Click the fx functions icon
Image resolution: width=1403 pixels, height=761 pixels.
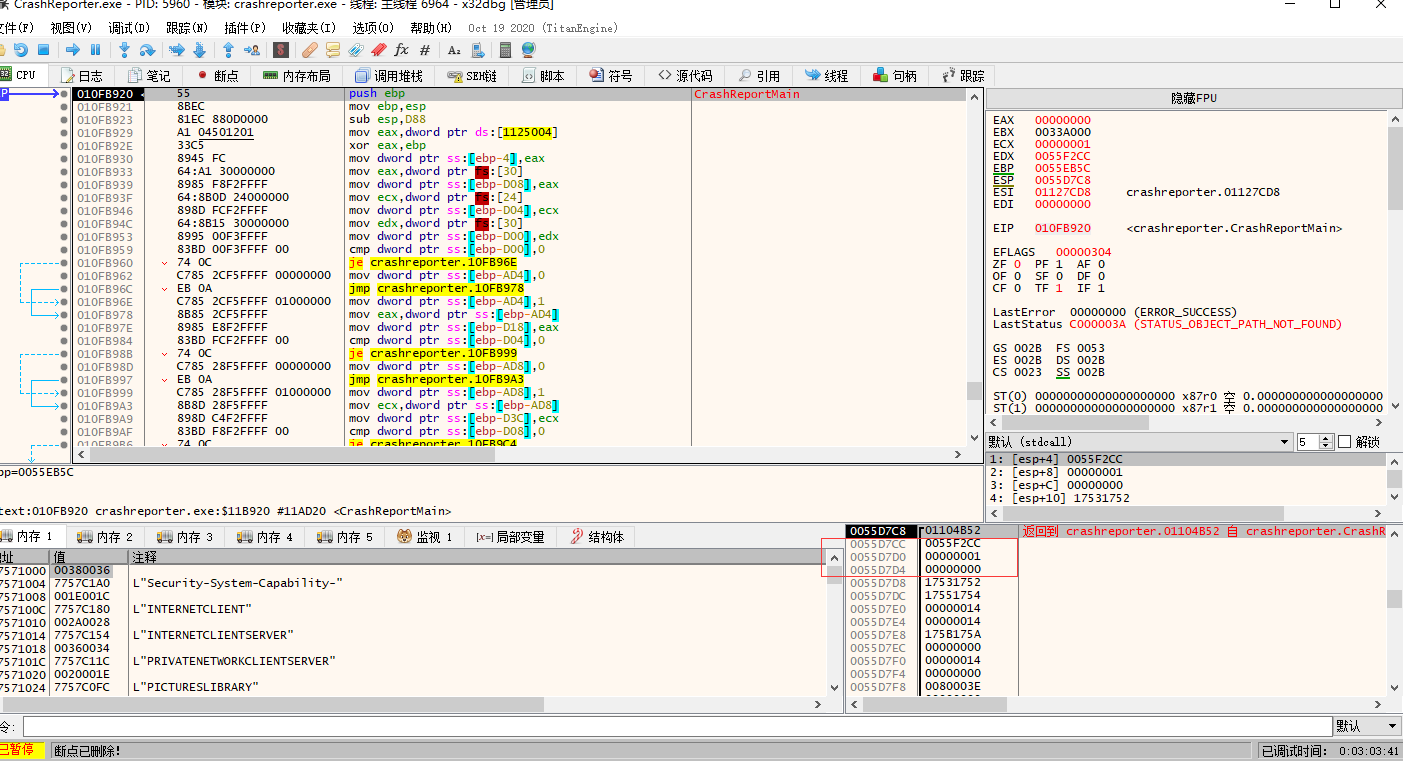click(x=402, y=50)
